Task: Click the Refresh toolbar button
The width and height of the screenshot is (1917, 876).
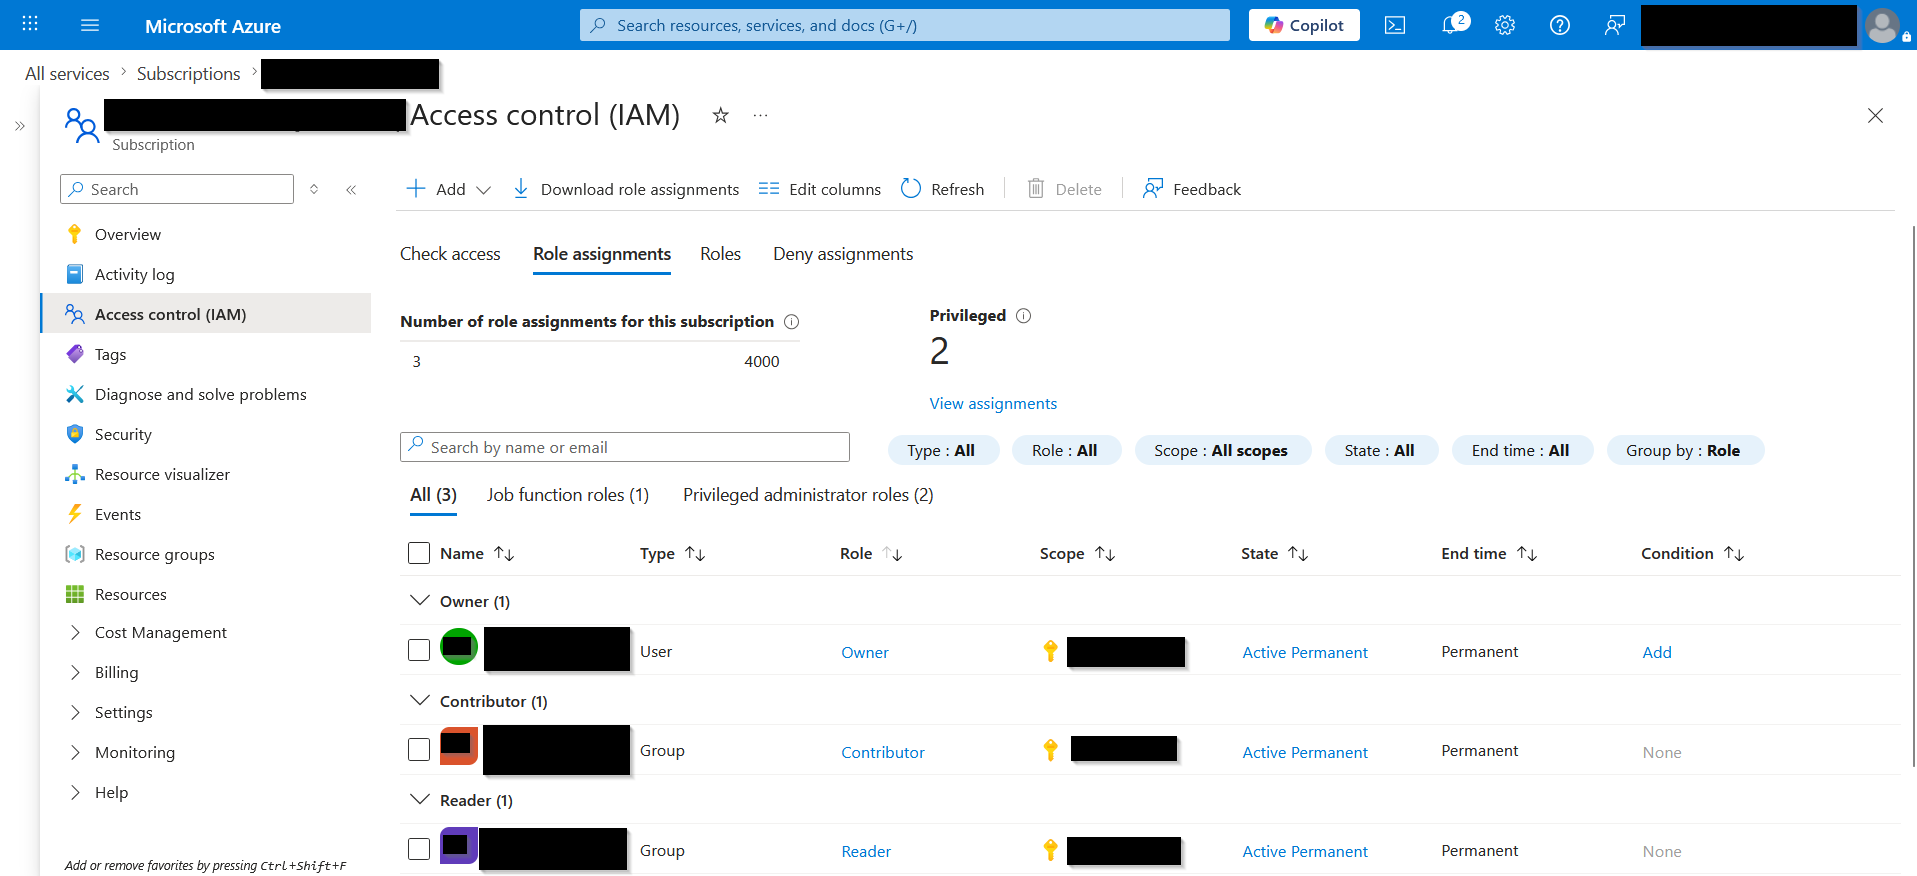Action: 942,189
